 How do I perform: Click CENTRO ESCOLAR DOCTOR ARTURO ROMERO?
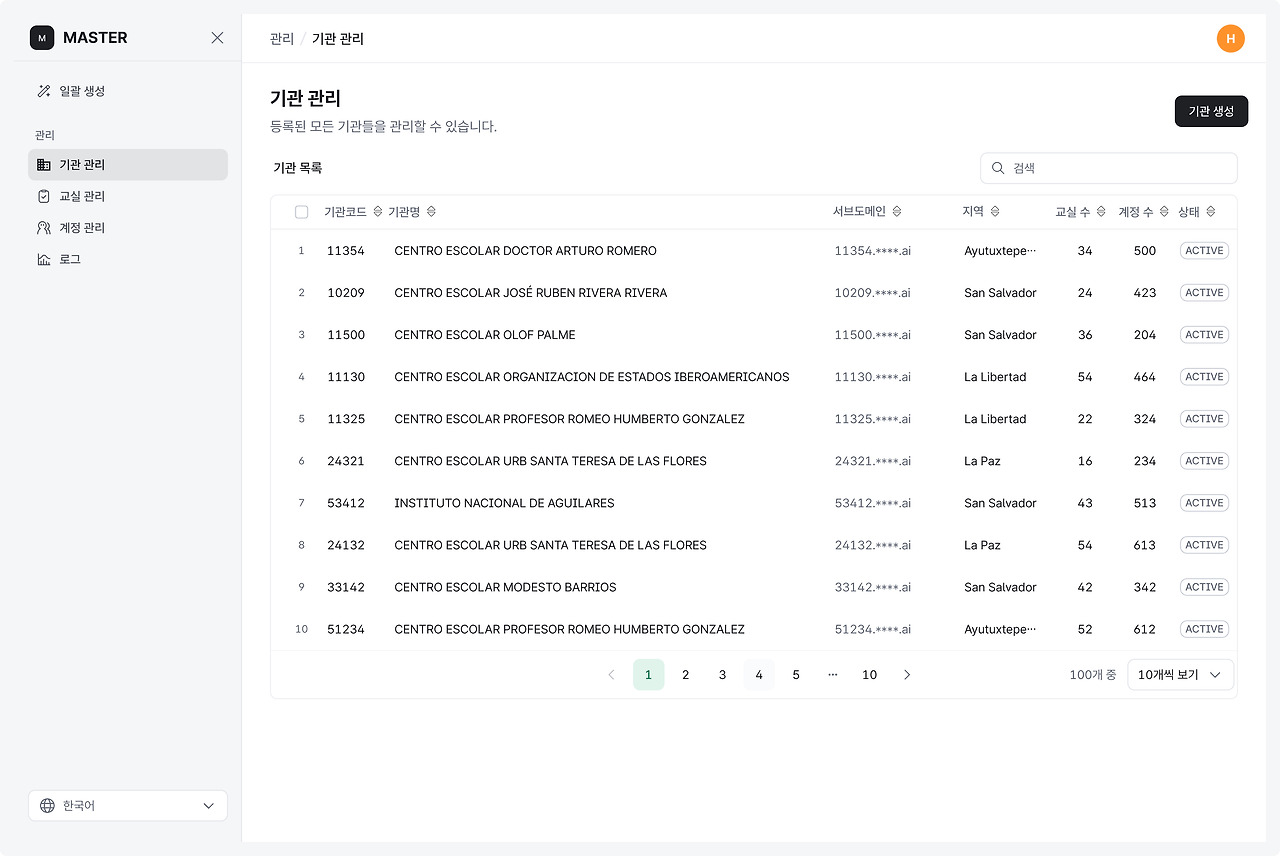coord(525,251)
